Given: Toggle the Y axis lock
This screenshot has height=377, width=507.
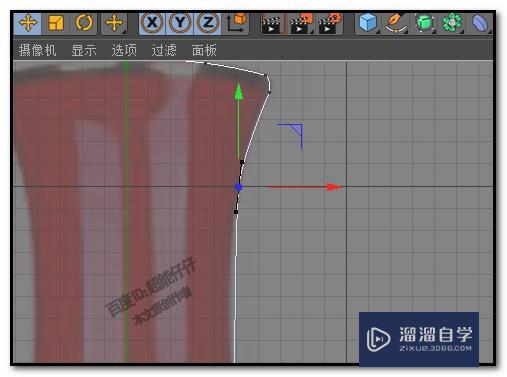Looking at the screenshot, I should pos(180,23).
